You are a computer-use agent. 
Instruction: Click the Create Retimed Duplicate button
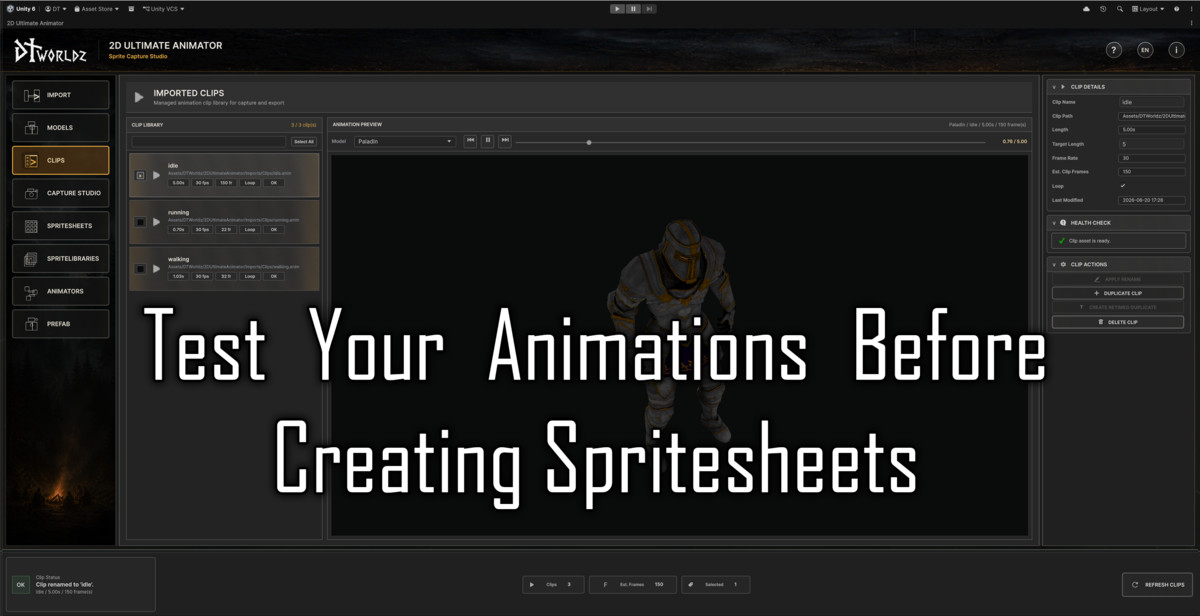coord(1118,307)
